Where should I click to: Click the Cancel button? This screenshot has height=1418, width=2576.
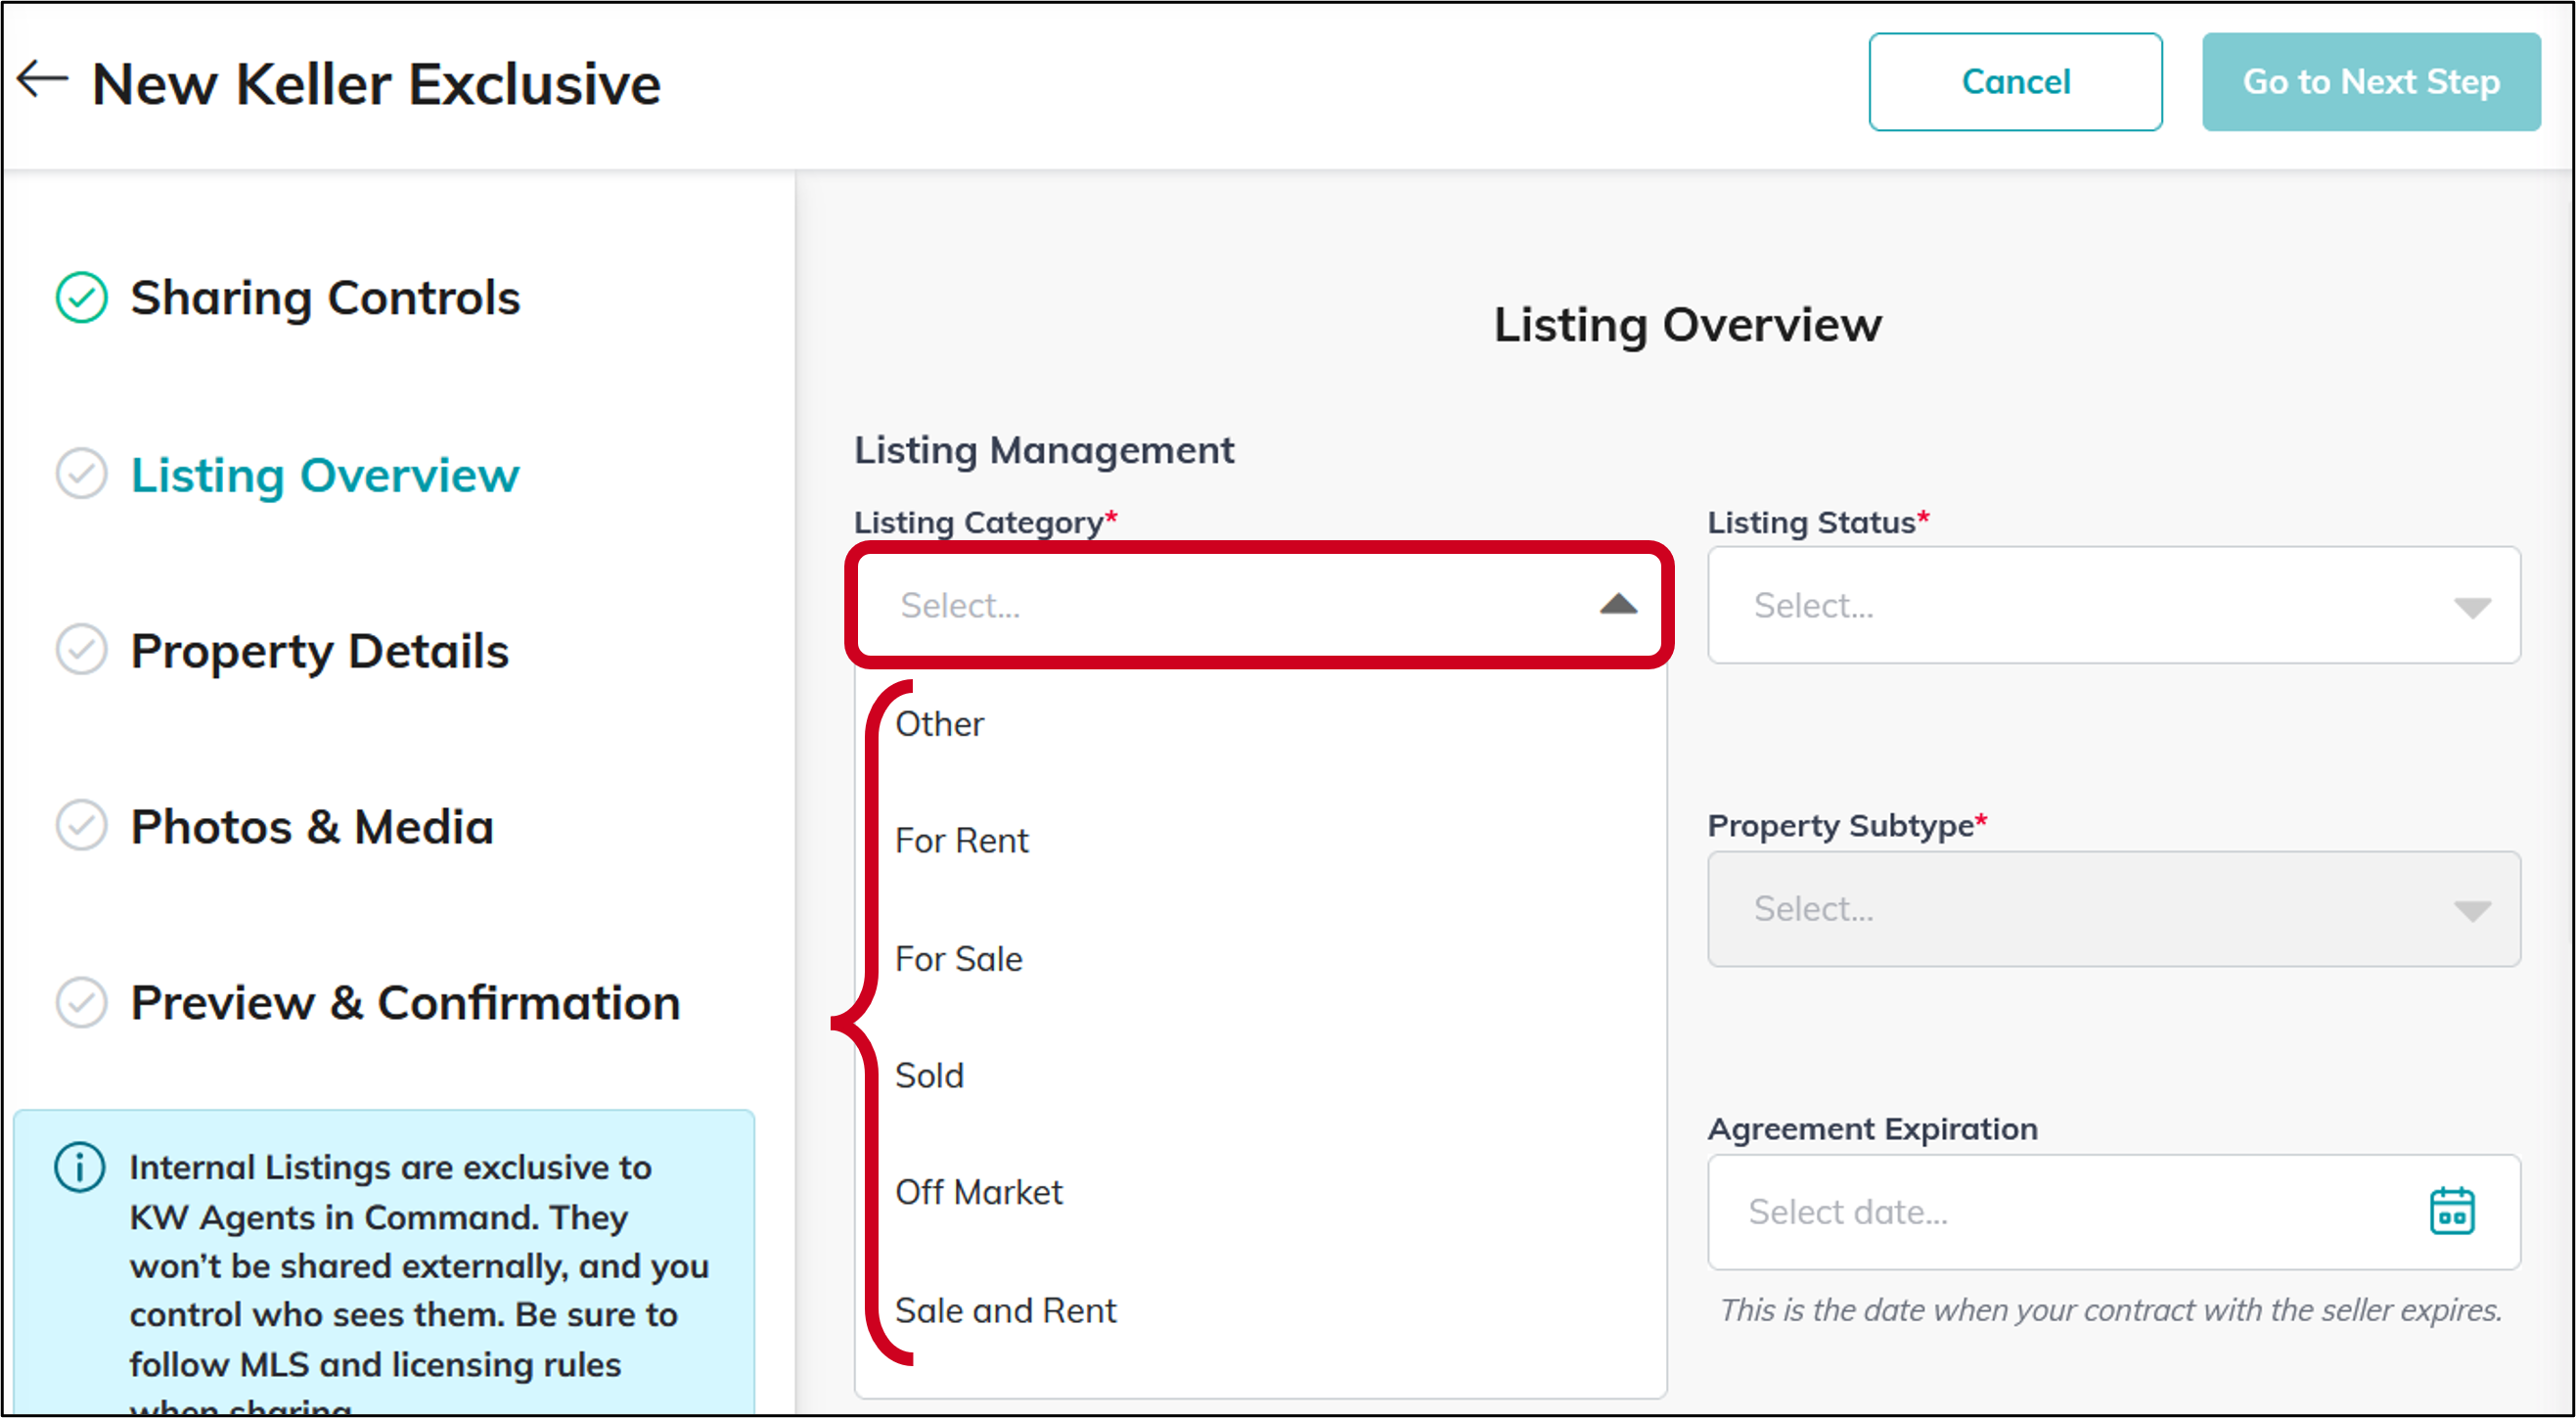pos(2015,82)
